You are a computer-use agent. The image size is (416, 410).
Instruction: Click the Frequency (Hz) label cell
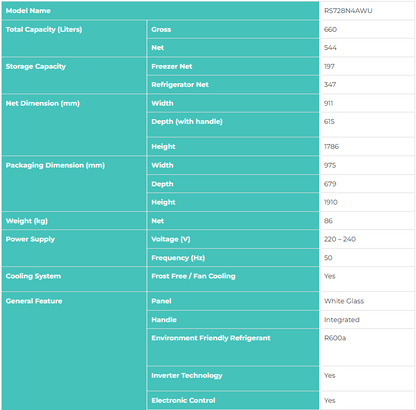233,258
